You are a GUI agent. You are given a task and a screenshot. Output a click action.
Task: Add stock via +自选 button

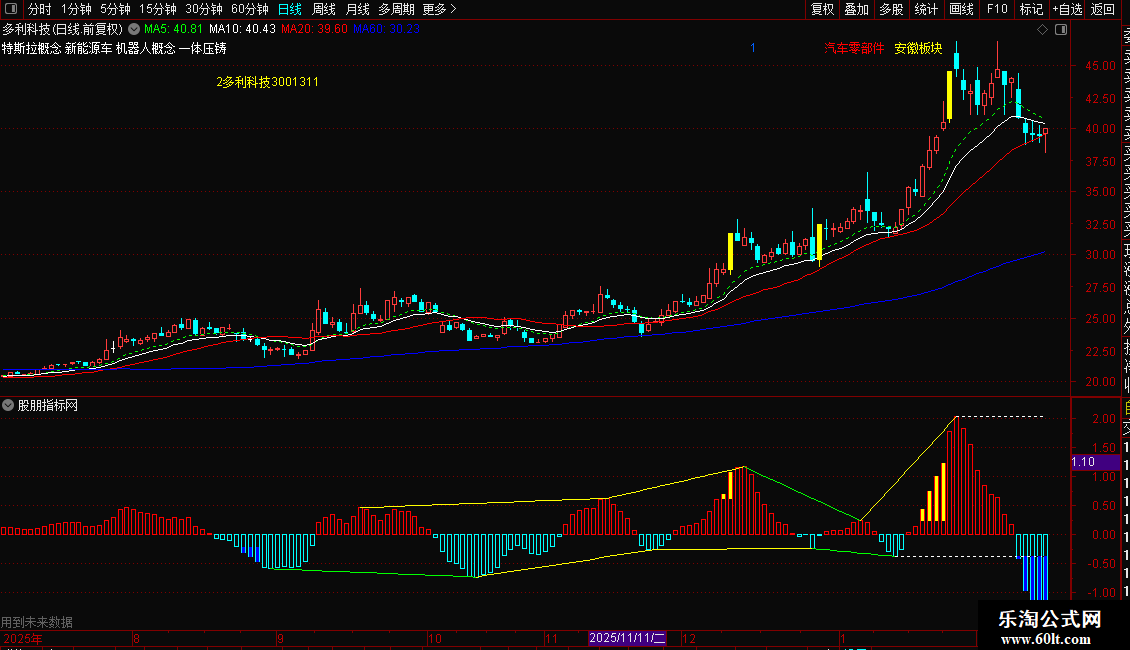[x=1067, y=9]
